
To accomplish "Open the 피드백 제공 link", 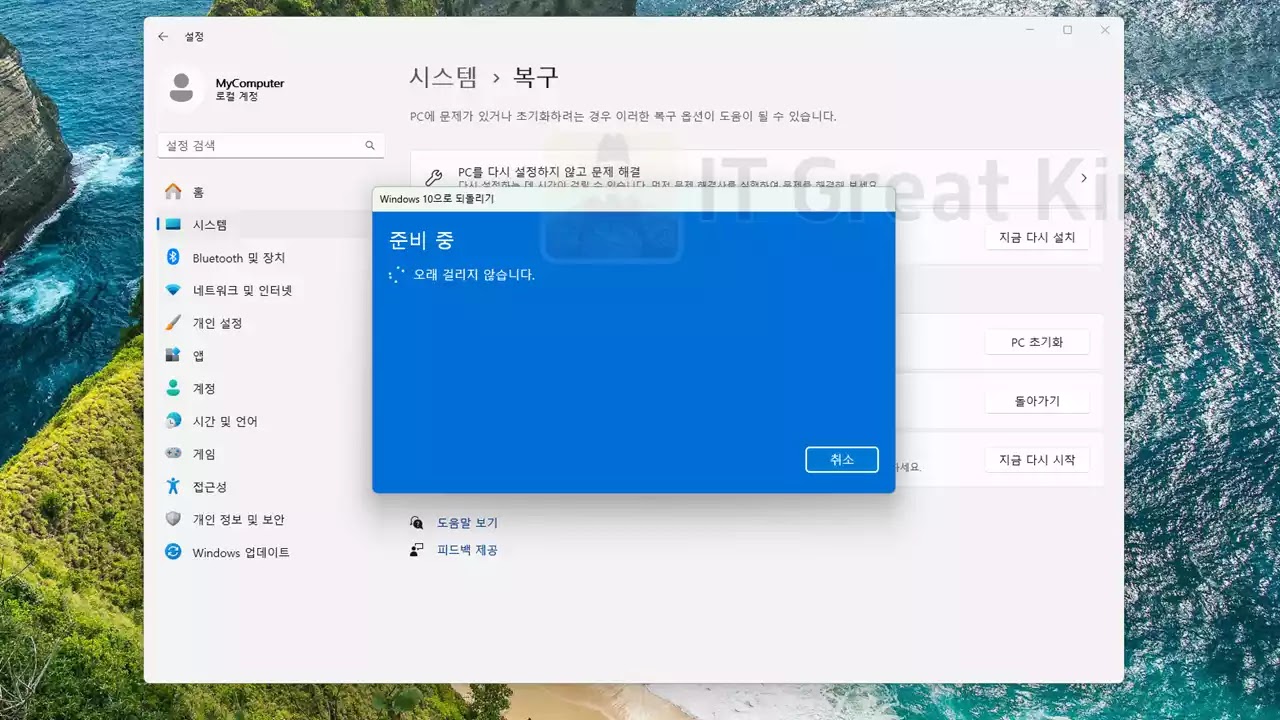I will 467,550.
